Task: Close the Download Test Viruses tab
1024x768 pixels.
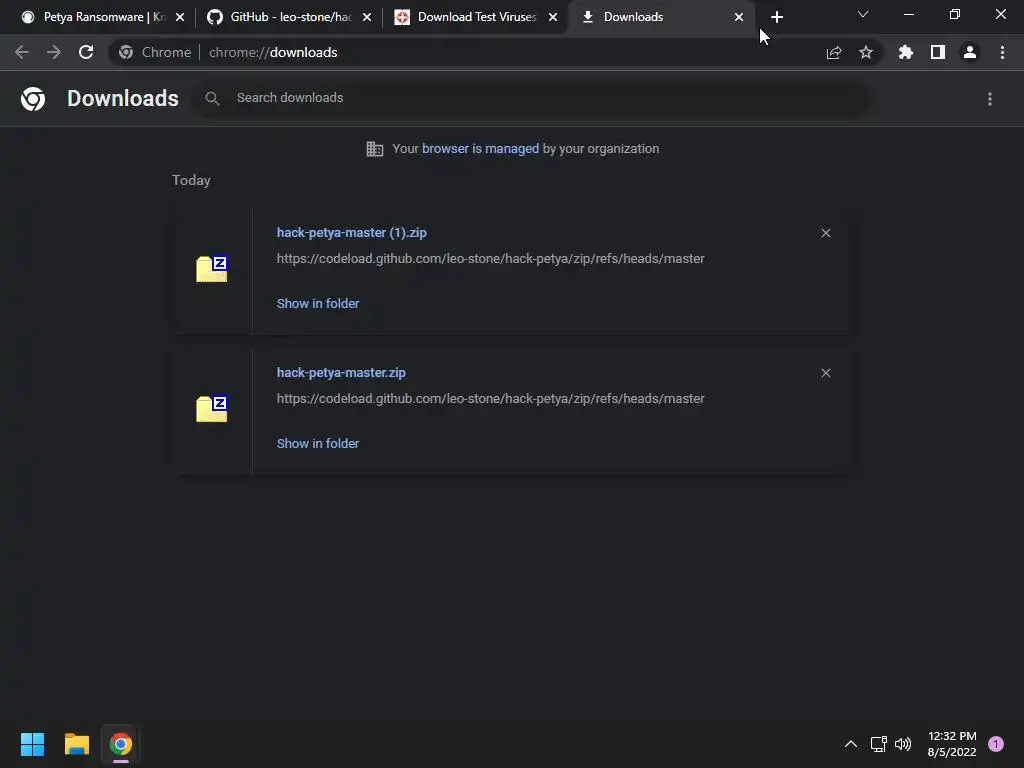Action: 553,17
